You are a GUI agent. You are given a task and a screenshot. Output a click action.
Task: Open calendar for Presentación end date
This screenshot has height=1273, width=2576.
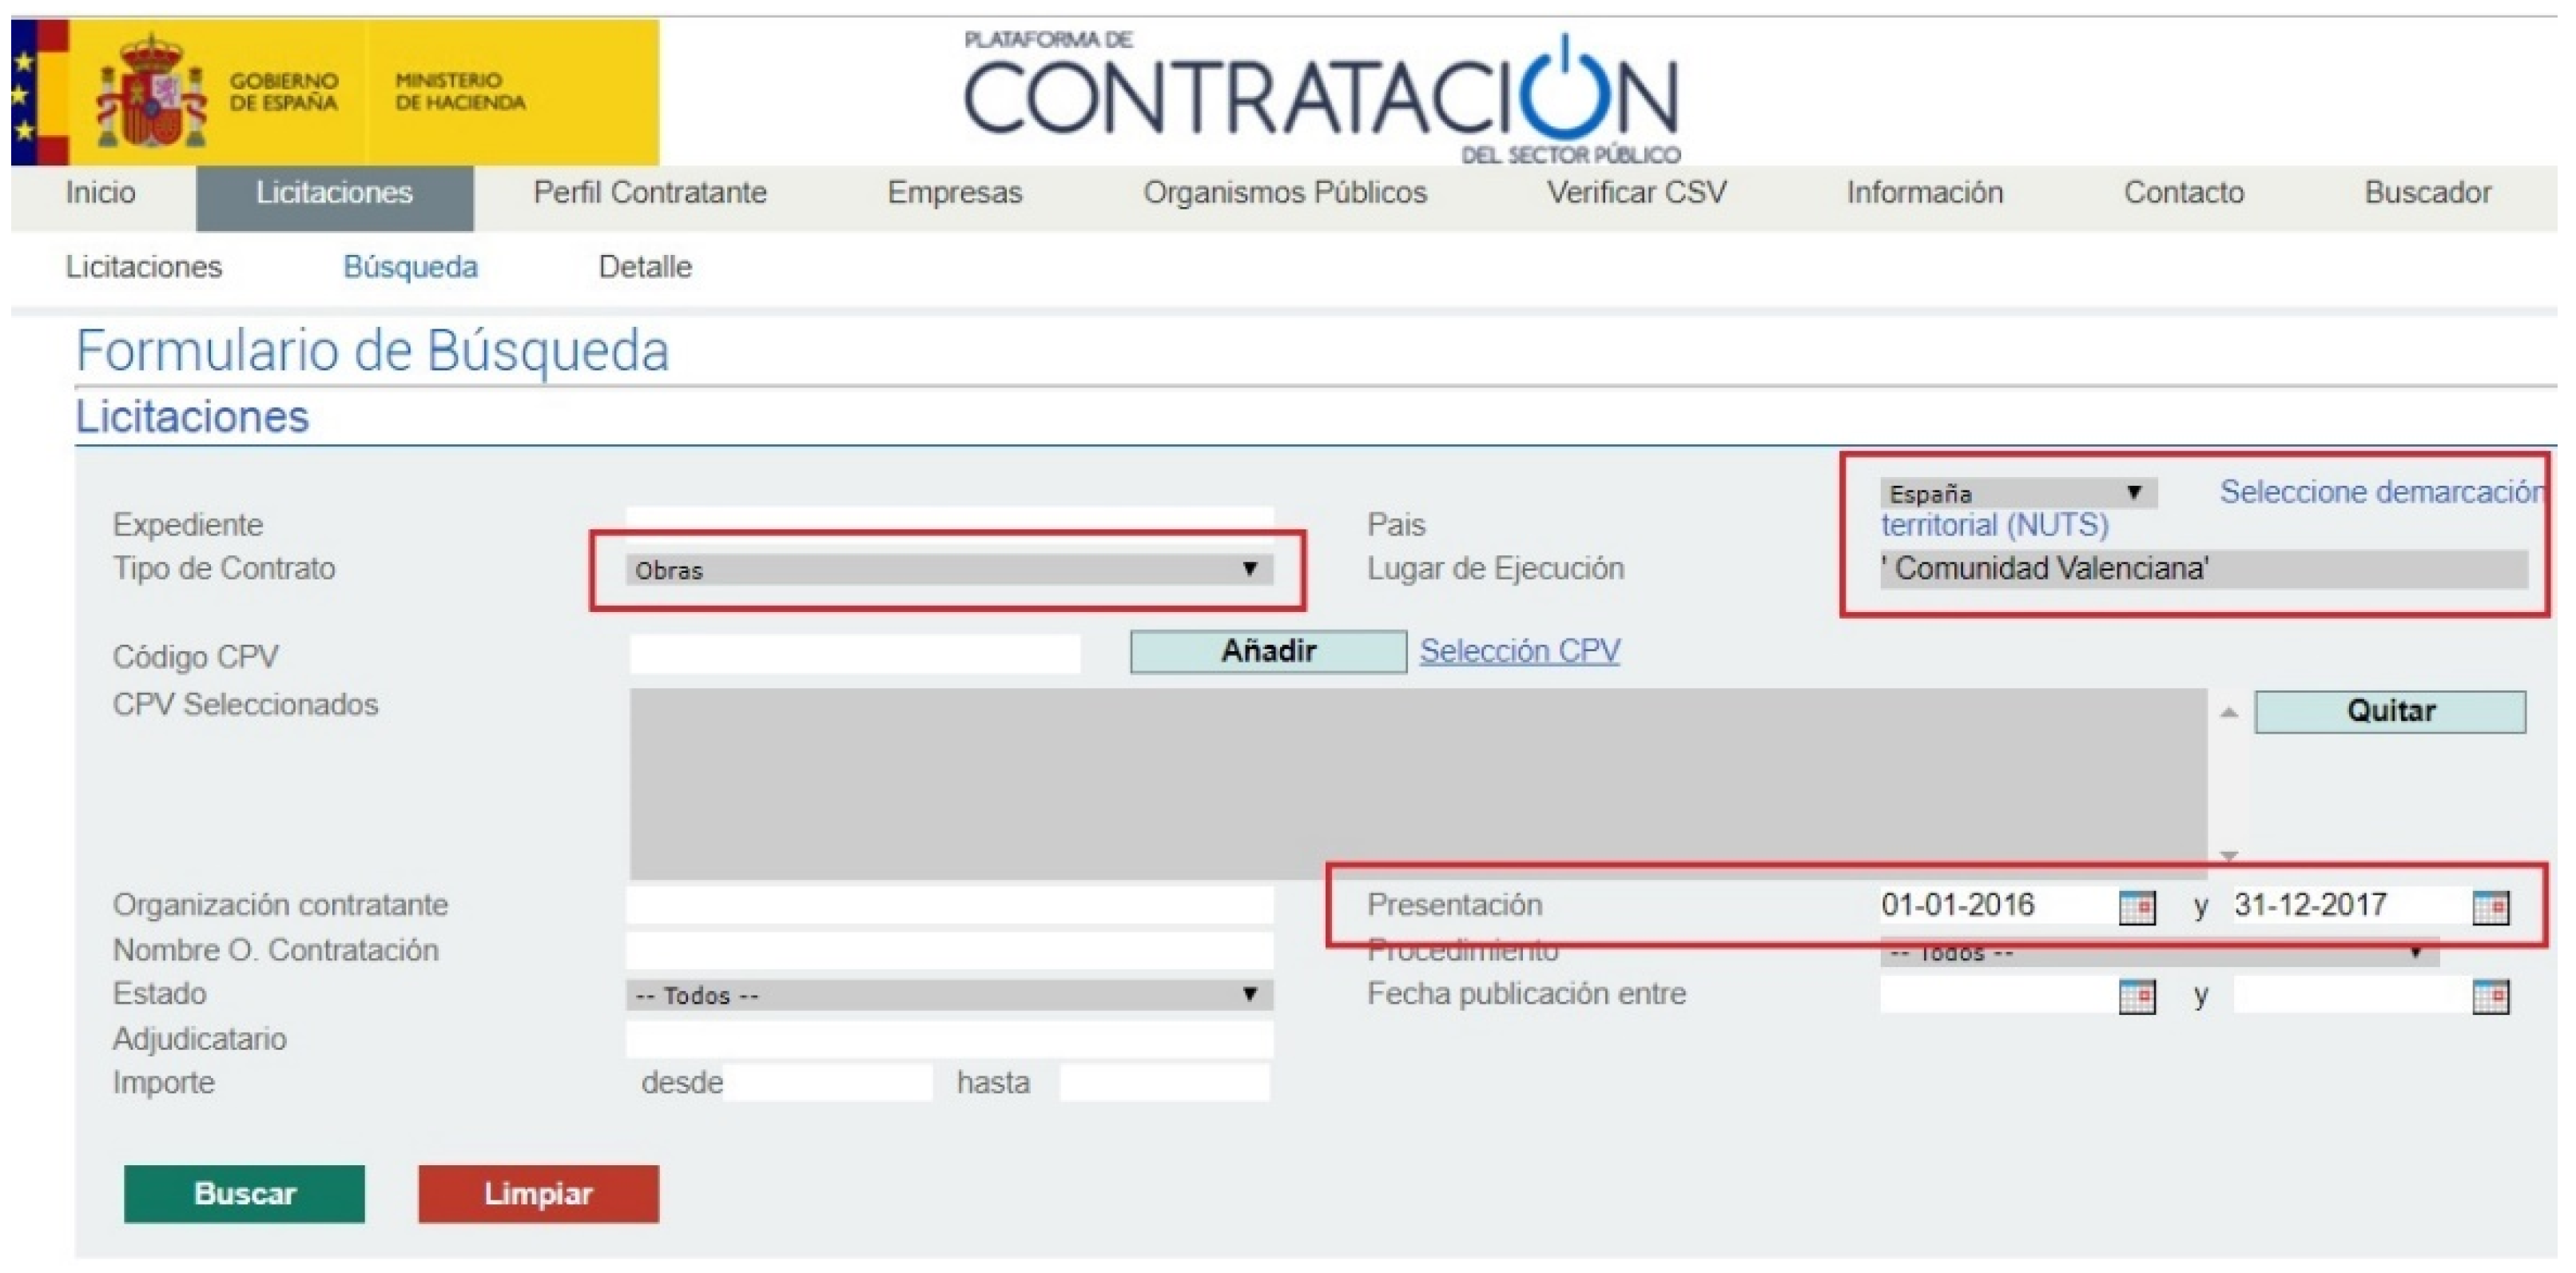click(x=2490, y=907)
